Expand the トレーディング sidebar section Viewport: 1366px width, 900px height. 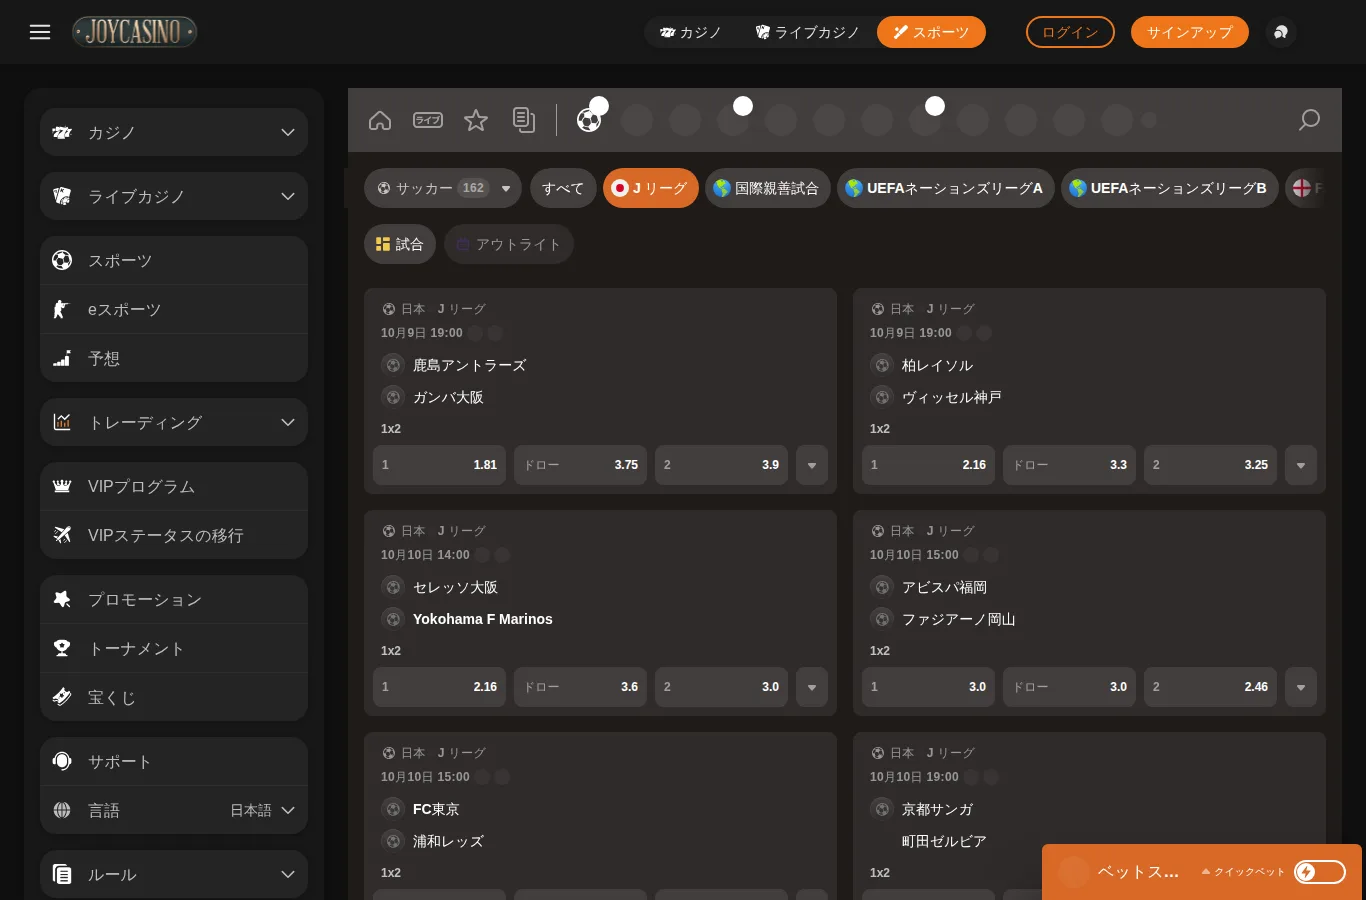click(x=174, y=423)
